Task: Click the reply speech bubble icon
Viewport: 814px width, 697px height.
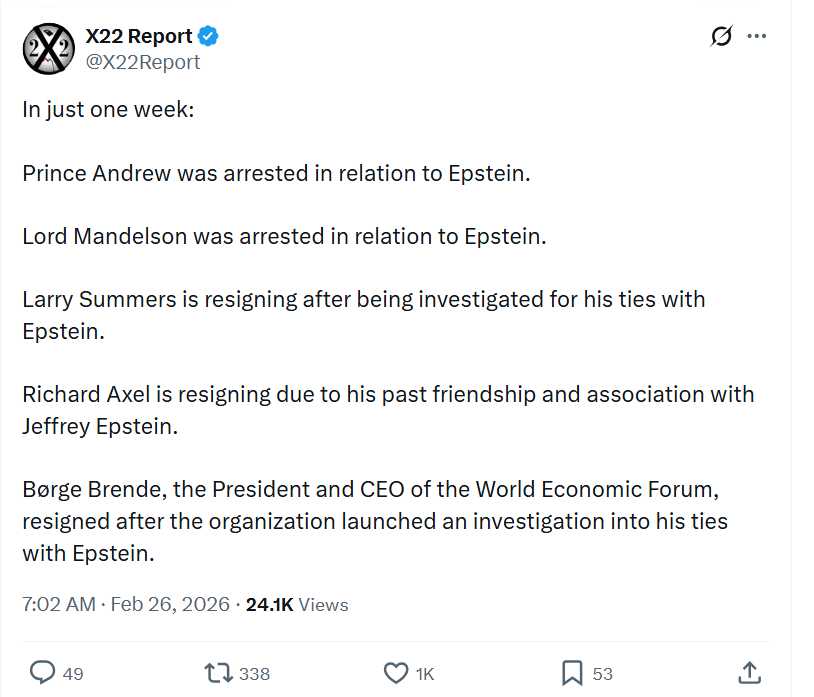Action: 42,673
